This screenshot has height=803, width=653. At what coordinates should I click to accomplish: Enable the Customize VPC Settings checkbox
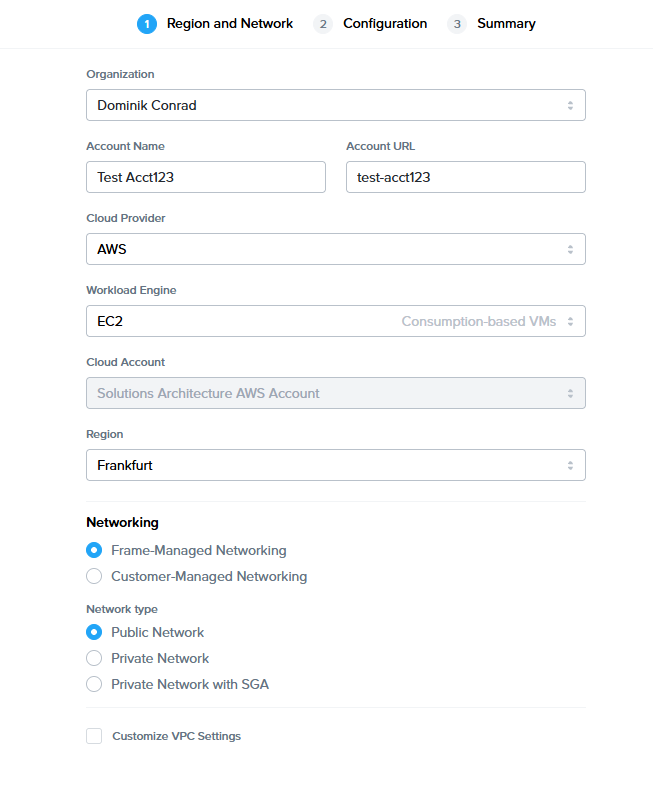point(94,736)
